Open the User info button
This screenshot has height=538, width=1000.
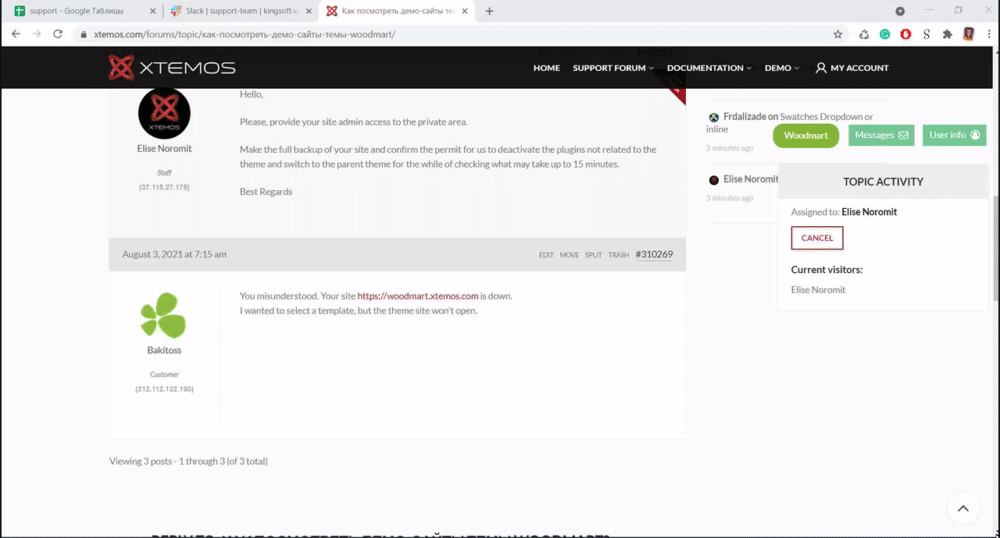(x=954, y=135)
